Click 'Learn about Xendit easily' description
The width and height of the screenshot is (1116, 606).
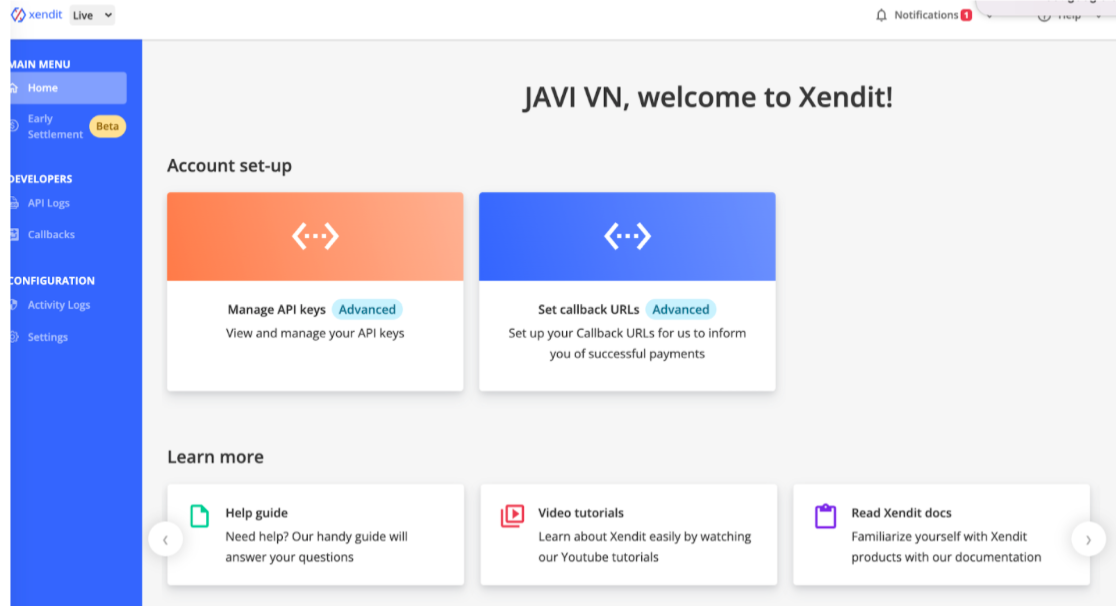tap(645, 547)
